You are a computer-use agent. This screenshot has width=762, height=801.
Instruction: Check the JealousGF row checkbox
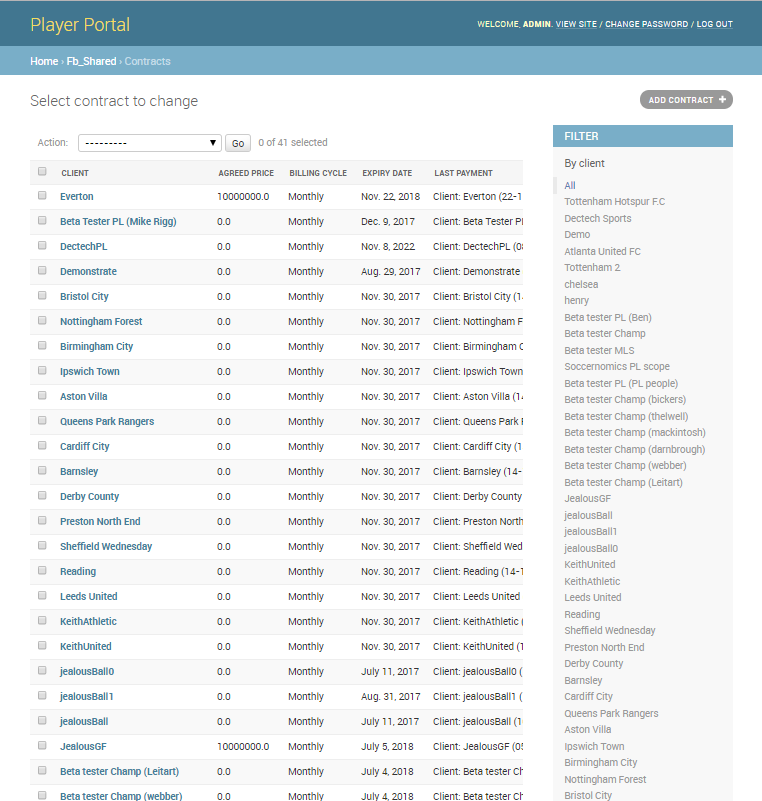point(42,745)
